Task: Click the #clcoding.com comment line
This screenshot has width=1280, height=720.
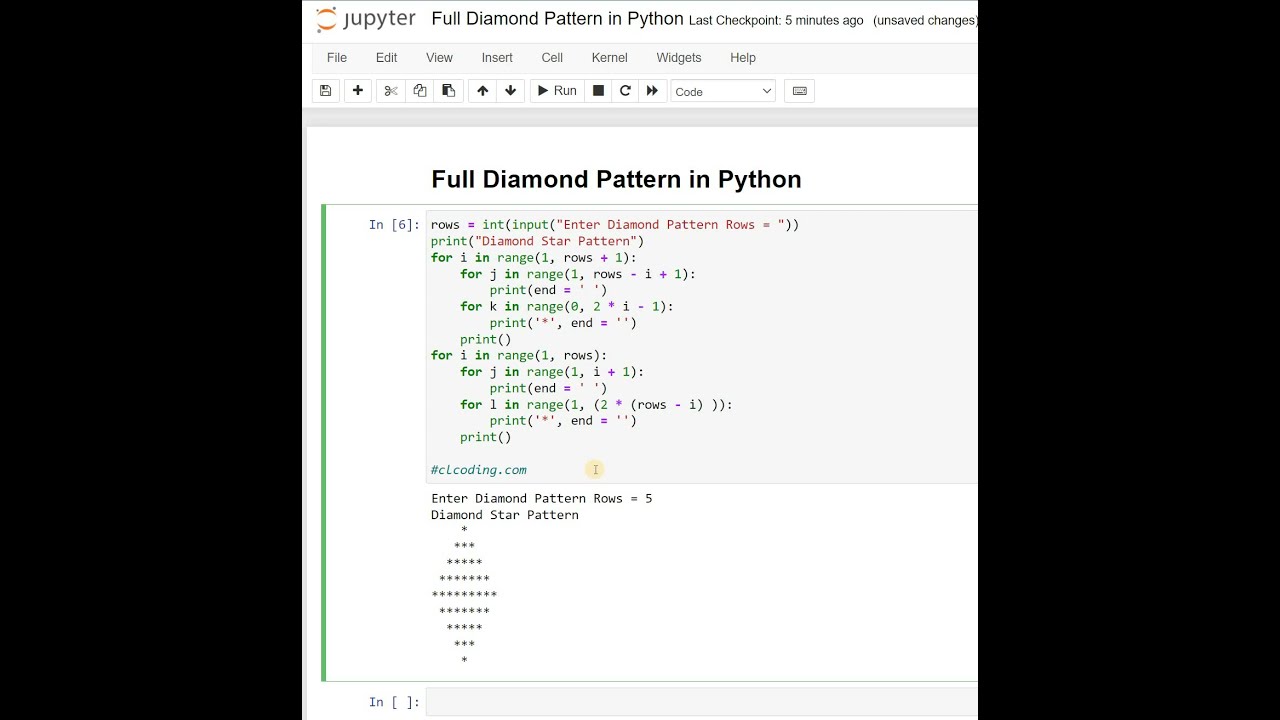Action: click(478, 470)
